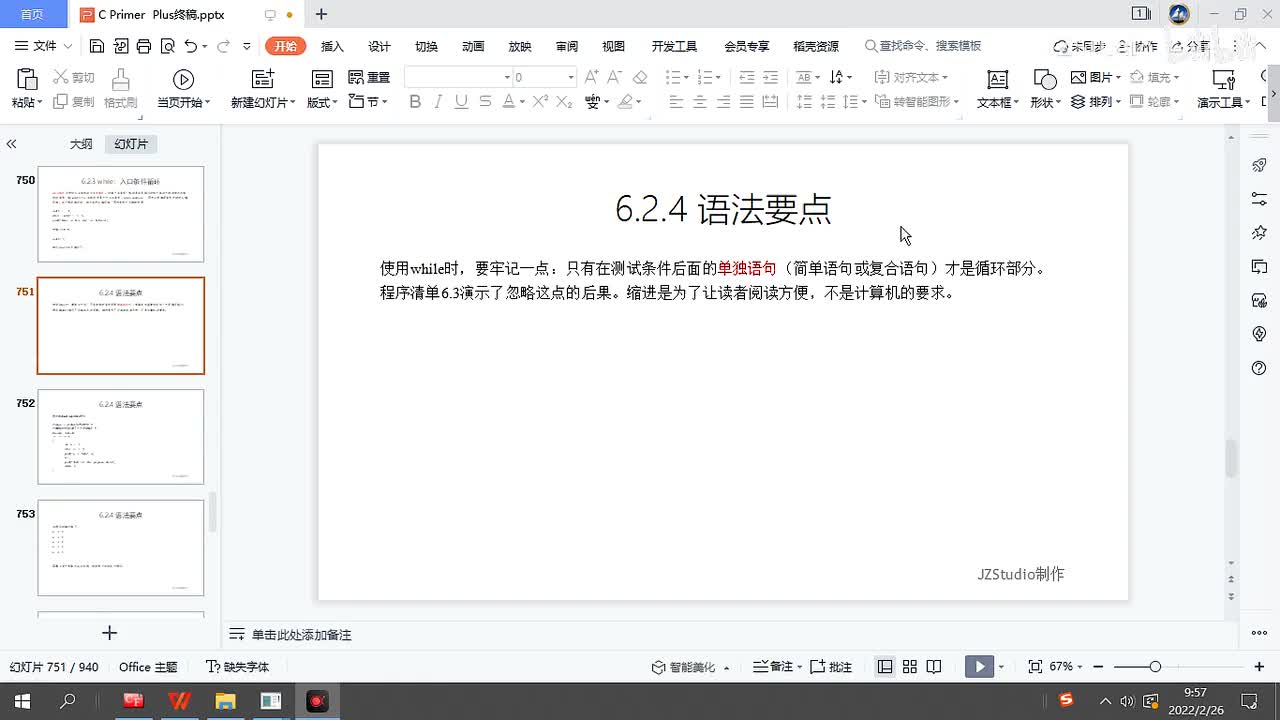The width and height of the screenshot is (1280, 720).
Task: Click the Format Painter (格式刷) icon
Action: (120, 80)
